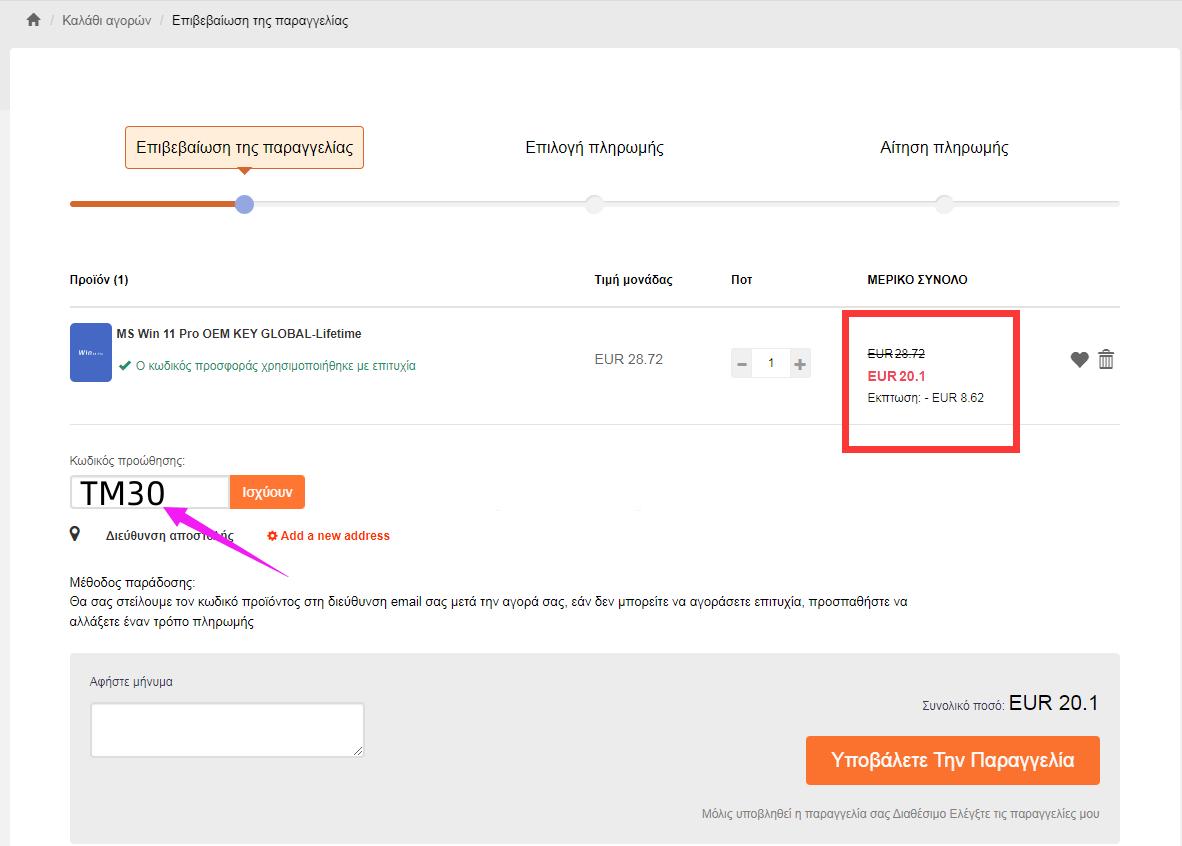
Task: Select the Επιλογή πληρωμής step
Action: (x=594, y=148)
